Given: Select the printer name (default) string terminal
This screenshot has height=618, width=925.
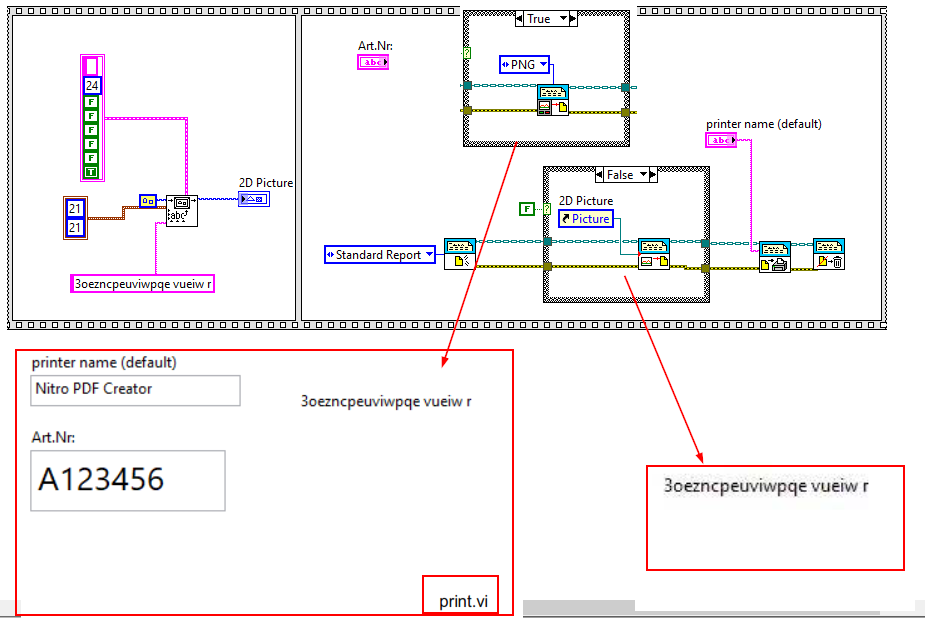Looking at the screenshot, I should click(x=721, y=140).
